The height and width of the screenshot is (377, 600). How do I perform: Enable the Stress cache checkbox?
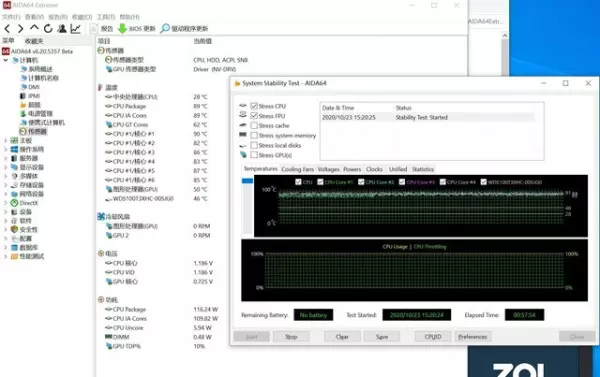[254, 126]
